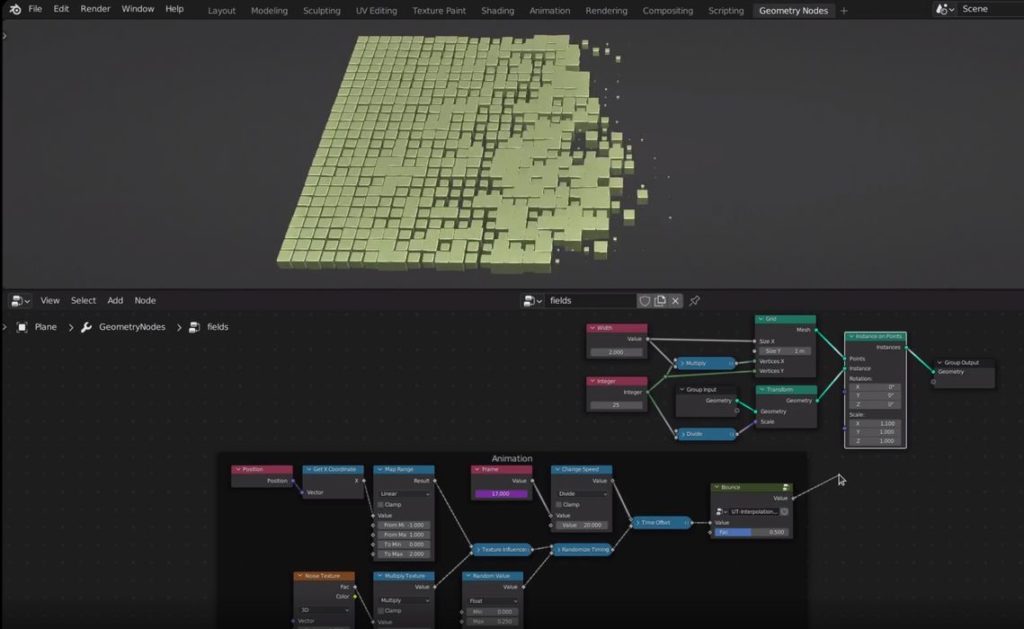
Task: Open the Divide operation dropdown in Change Speed
Action: (x=581, y=493)
